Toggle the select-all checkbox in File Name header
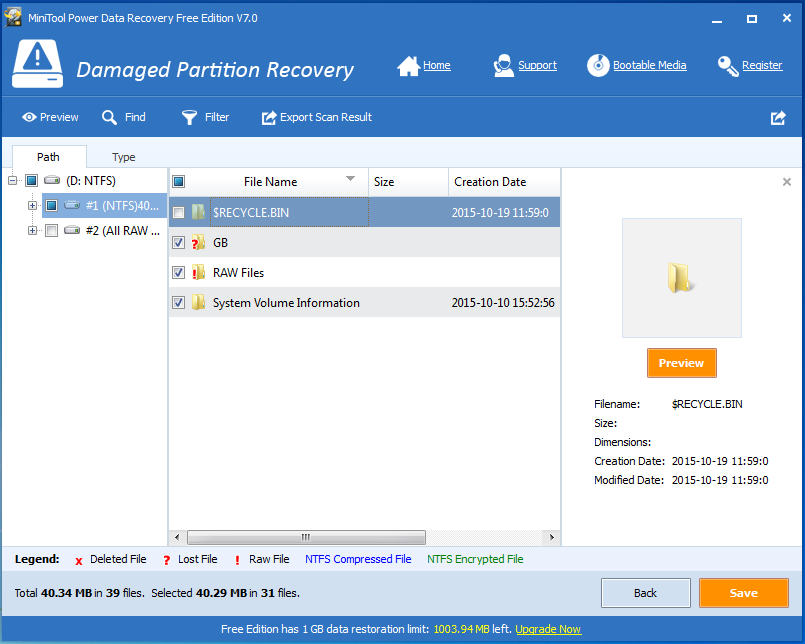This screenshot has height=644, width=805. 179,181
